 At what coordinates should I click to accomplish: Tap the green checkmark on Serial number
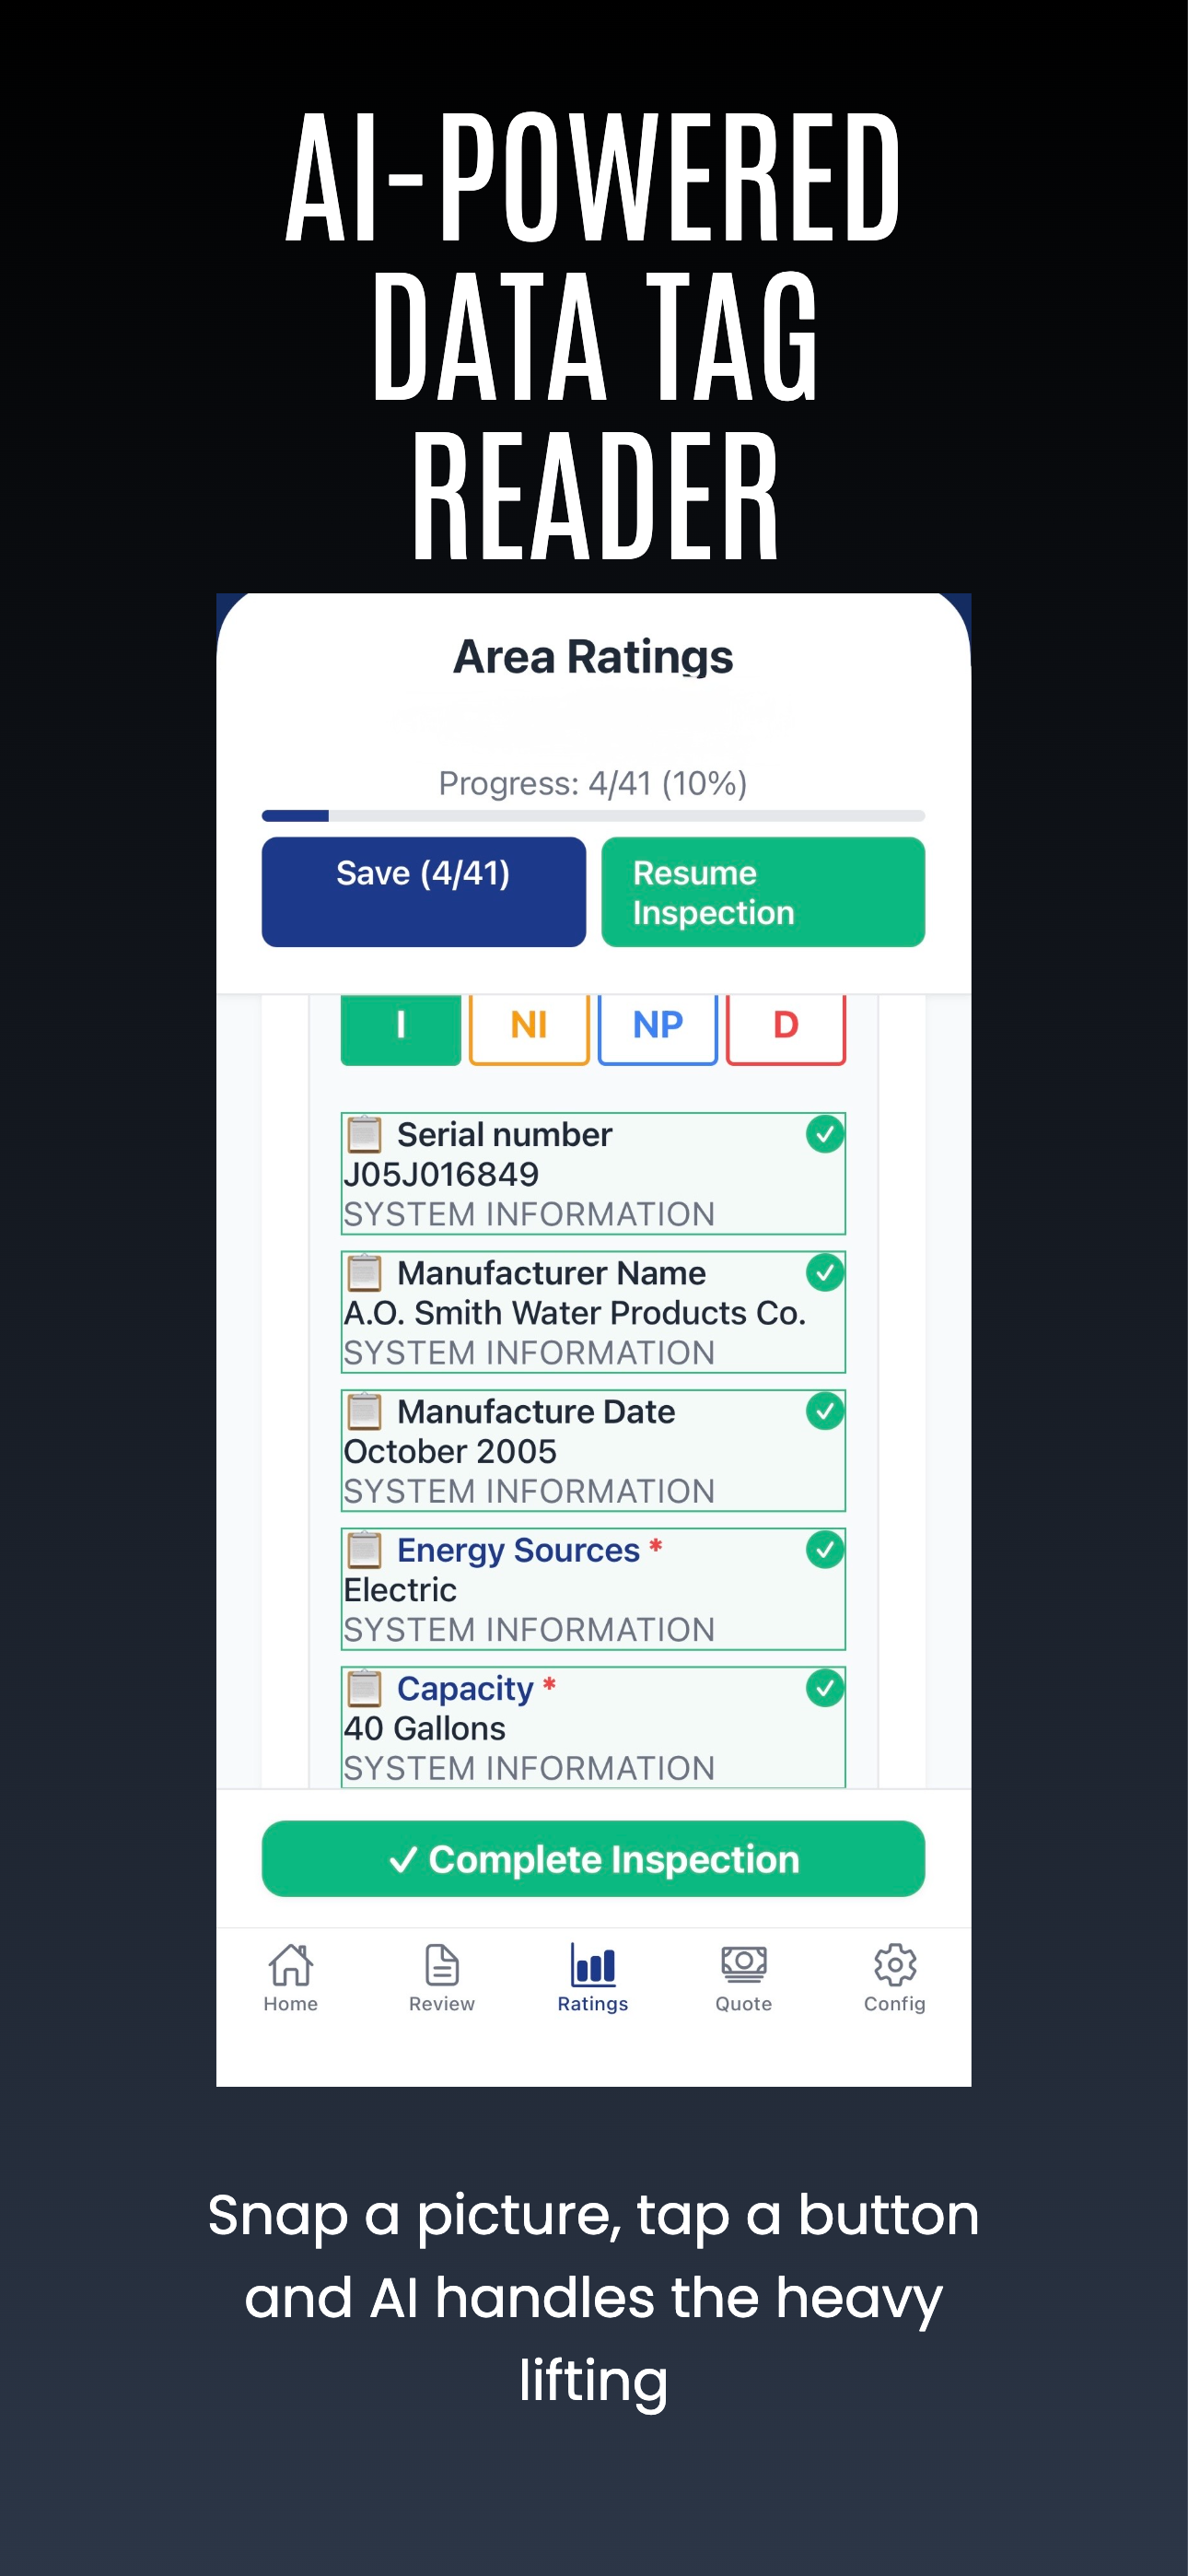(x=825, y=1134)
